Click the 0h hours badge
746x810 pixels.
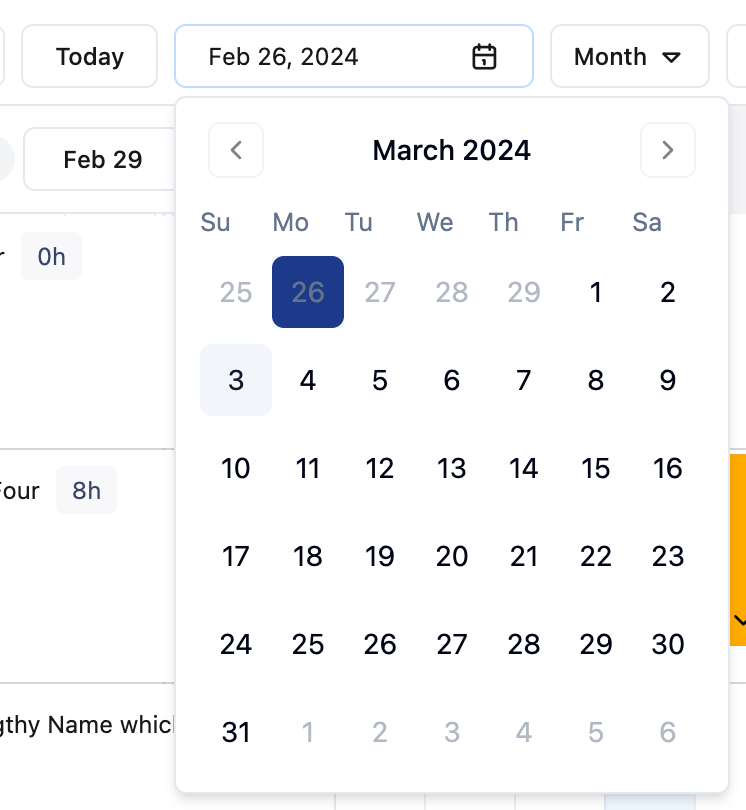[51, 257]
